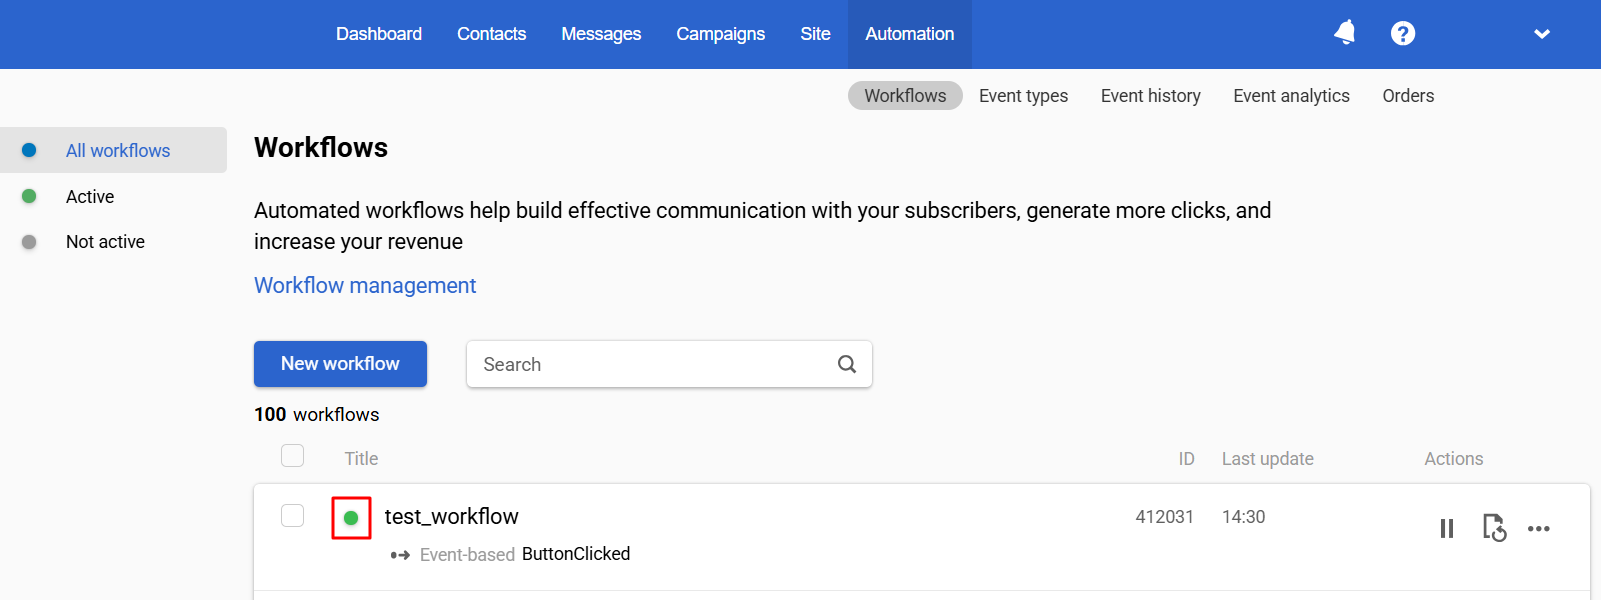Open the notifications bell
Image resolution: width=1601 pixels, height=600 pixels.
1345,33
